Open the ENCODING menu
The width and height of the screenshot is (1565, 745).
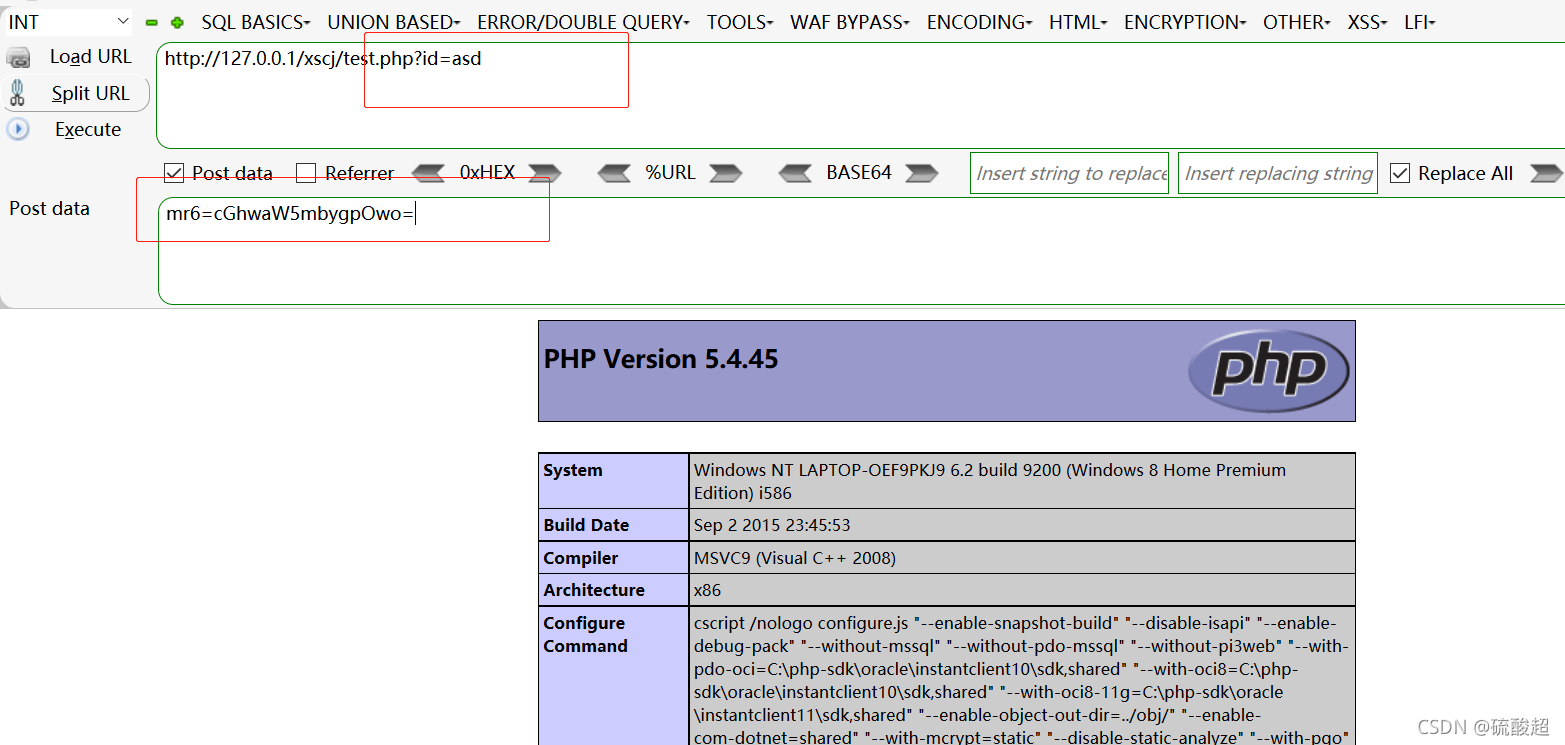980,22
